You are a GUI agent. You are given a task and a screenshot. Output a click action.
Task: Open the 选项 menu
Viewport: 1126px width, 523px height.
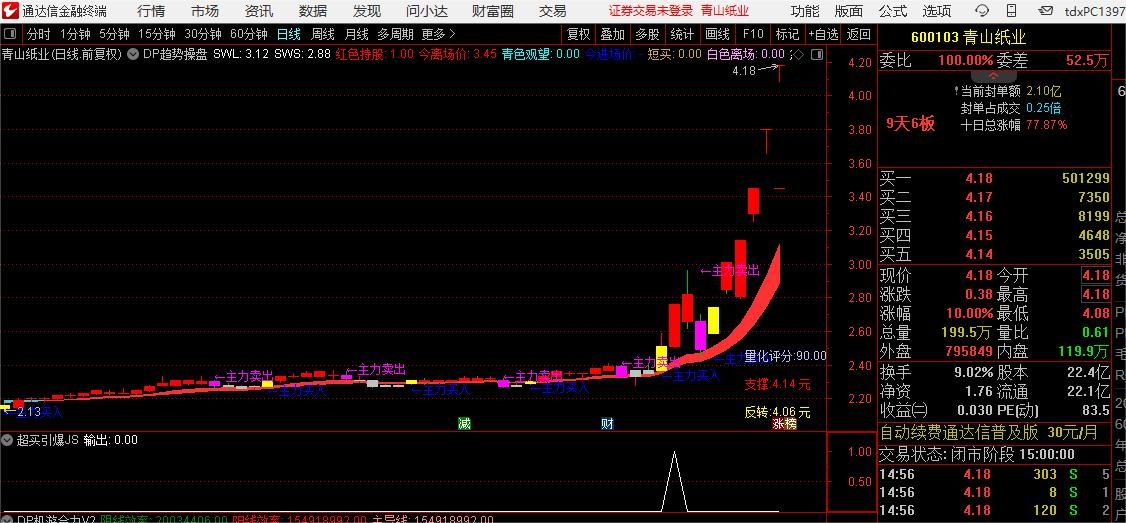coord(937,11)
